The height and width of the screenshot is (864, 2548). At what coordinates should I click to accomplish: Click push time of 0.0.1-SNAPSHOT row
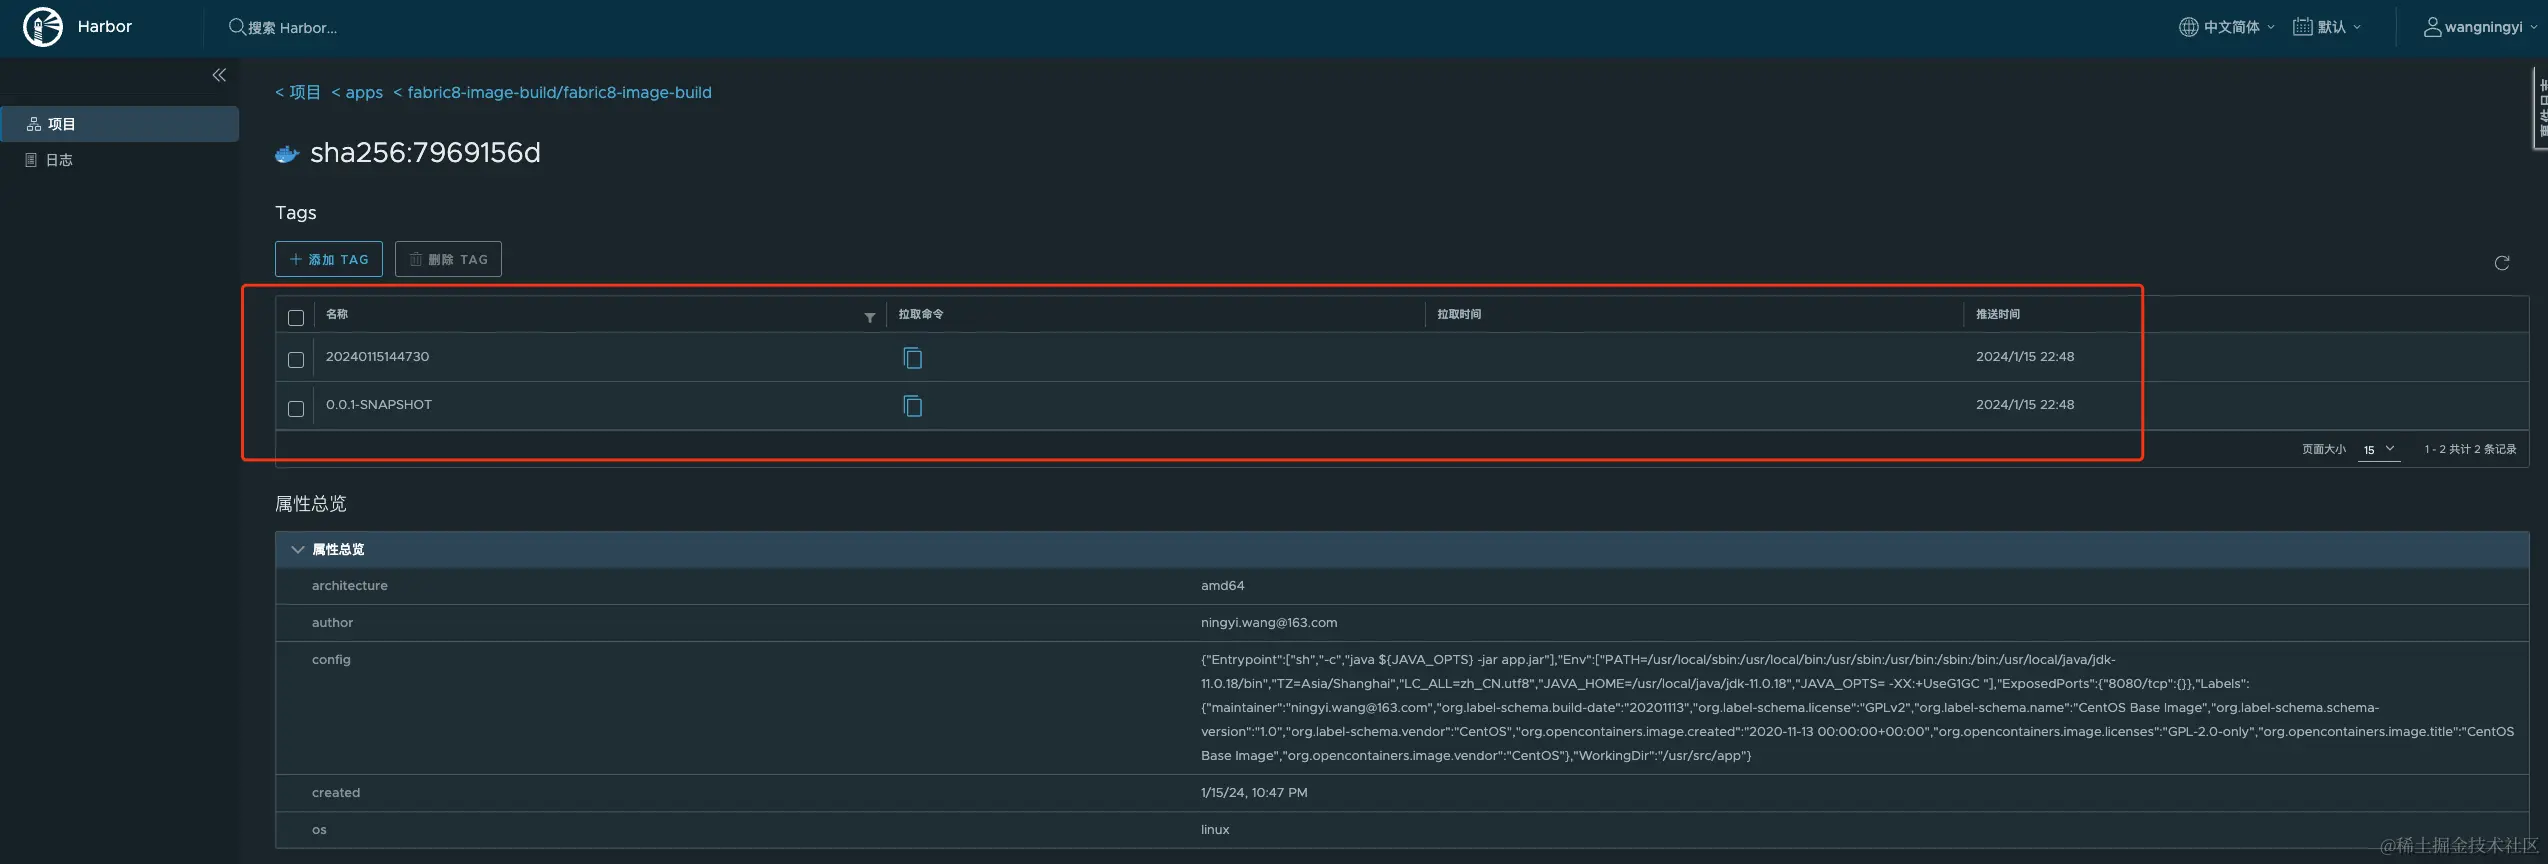(2025, 404)
